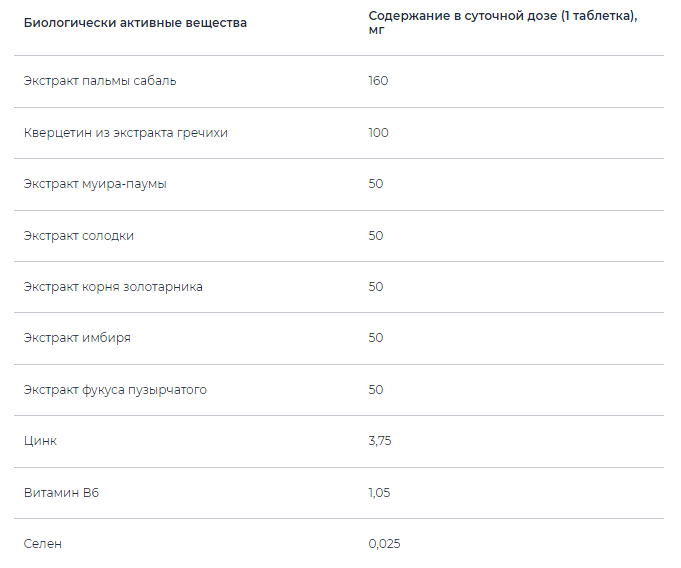Click the "Цинк" row label
This screenshot has height=568, width=681.
(x=39, y=441)
